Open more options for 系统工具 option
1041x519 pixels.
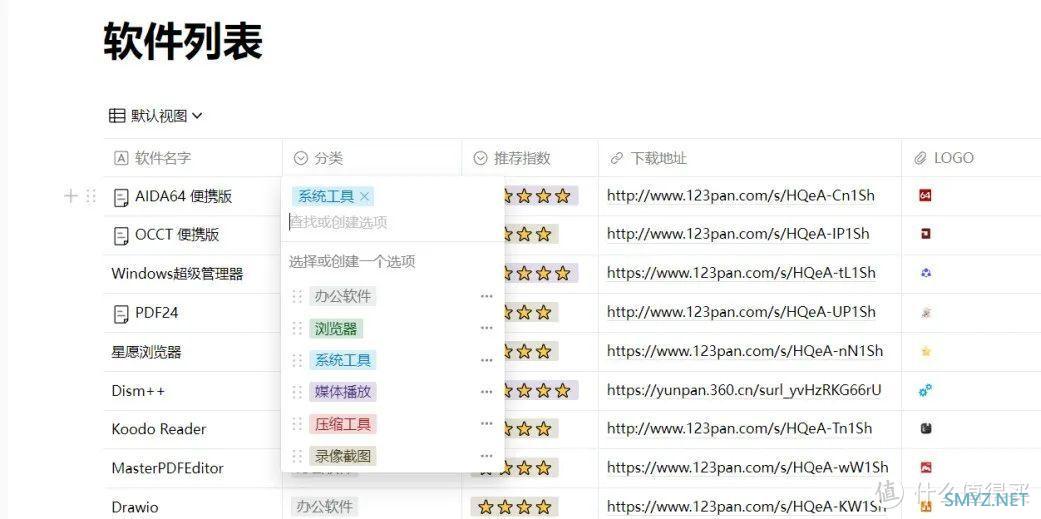[x=487, y=360]
